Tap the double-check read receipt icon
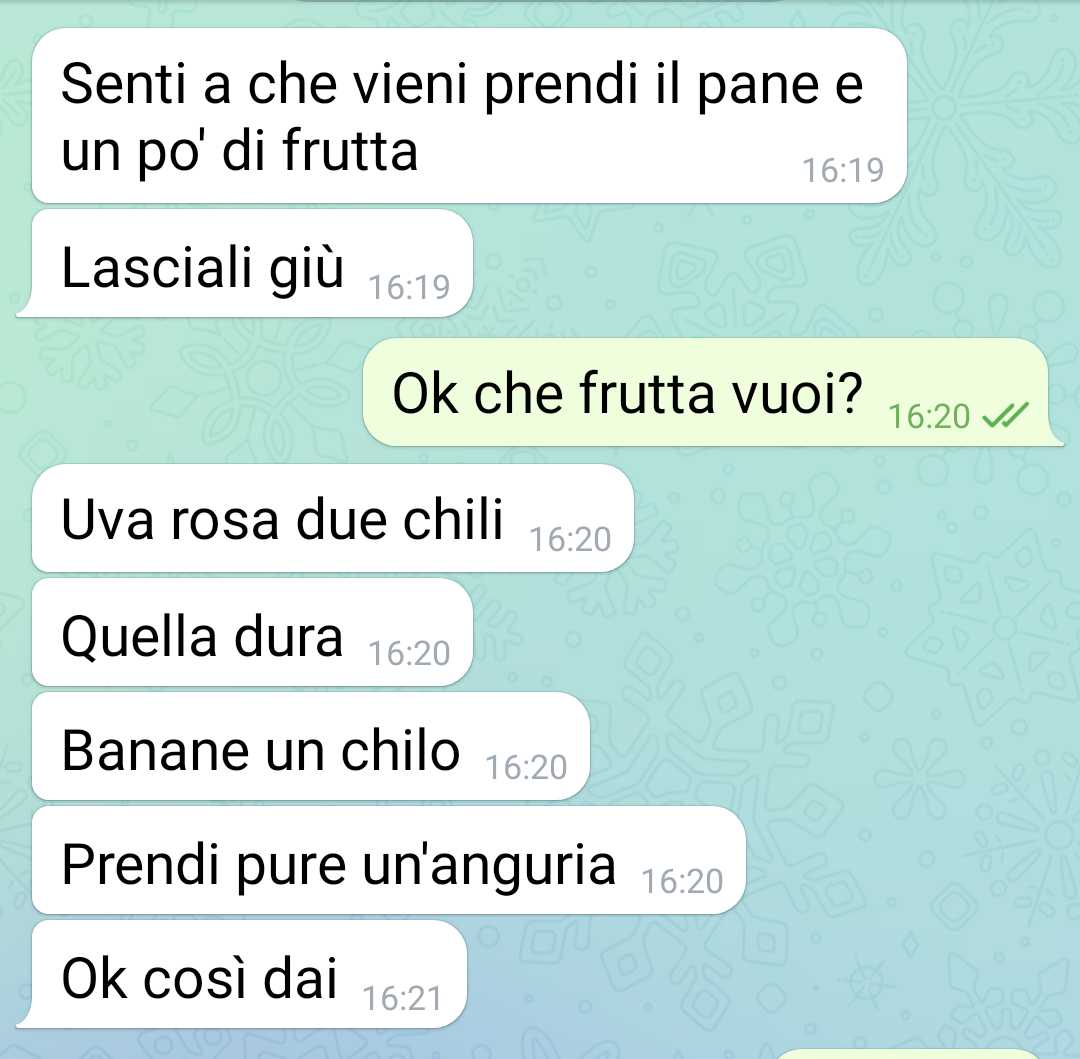Screen dimensions: 1080x1059 click(x=1005, y=415)
